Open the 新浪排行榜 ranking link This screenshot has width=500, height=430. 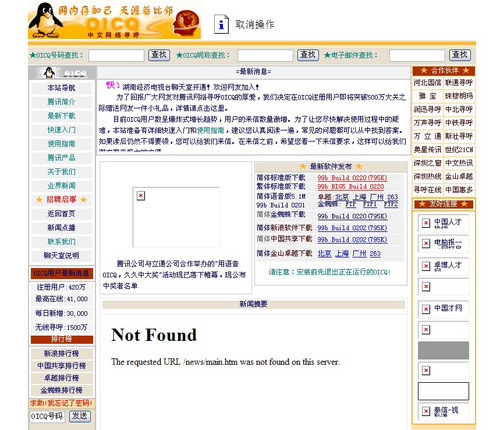(x=62, y=353)
